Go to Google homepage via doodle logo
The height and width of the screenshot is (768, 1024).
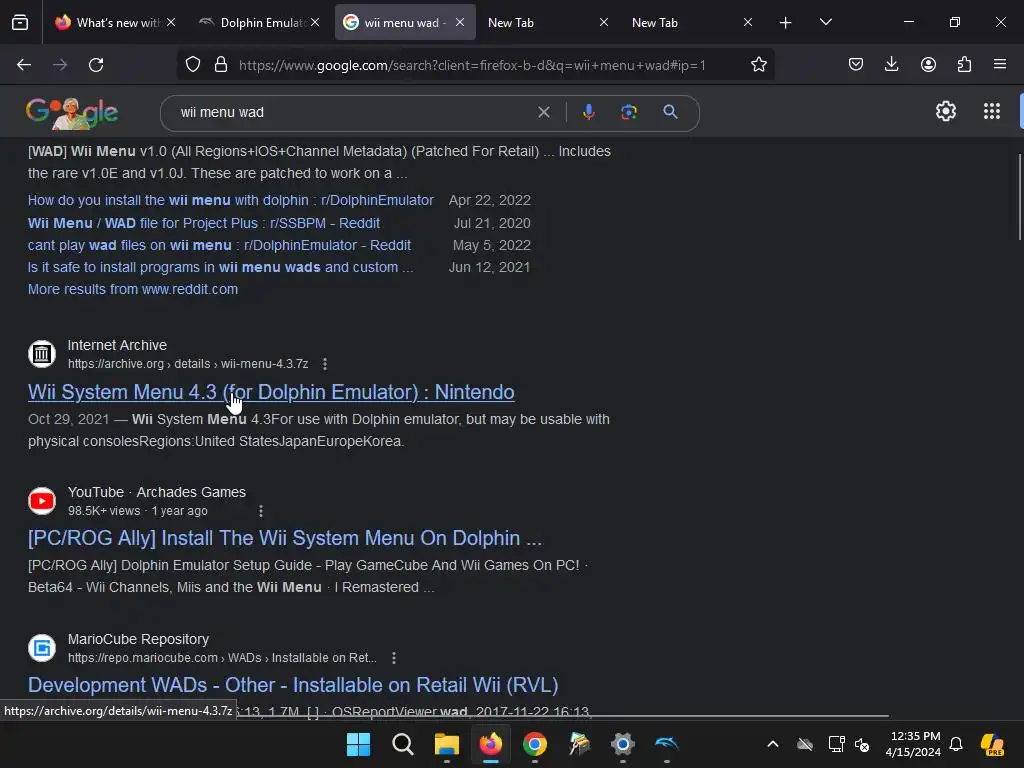click(72, 113)
